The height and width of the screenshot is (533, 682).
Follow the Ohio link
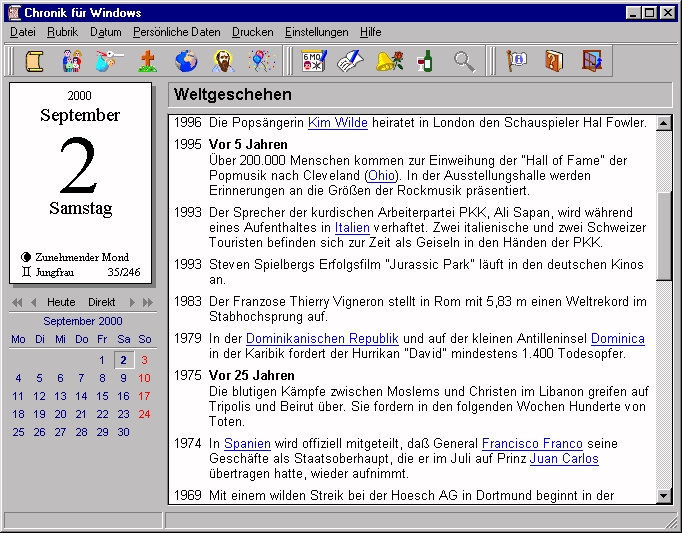tap(381, 176)
